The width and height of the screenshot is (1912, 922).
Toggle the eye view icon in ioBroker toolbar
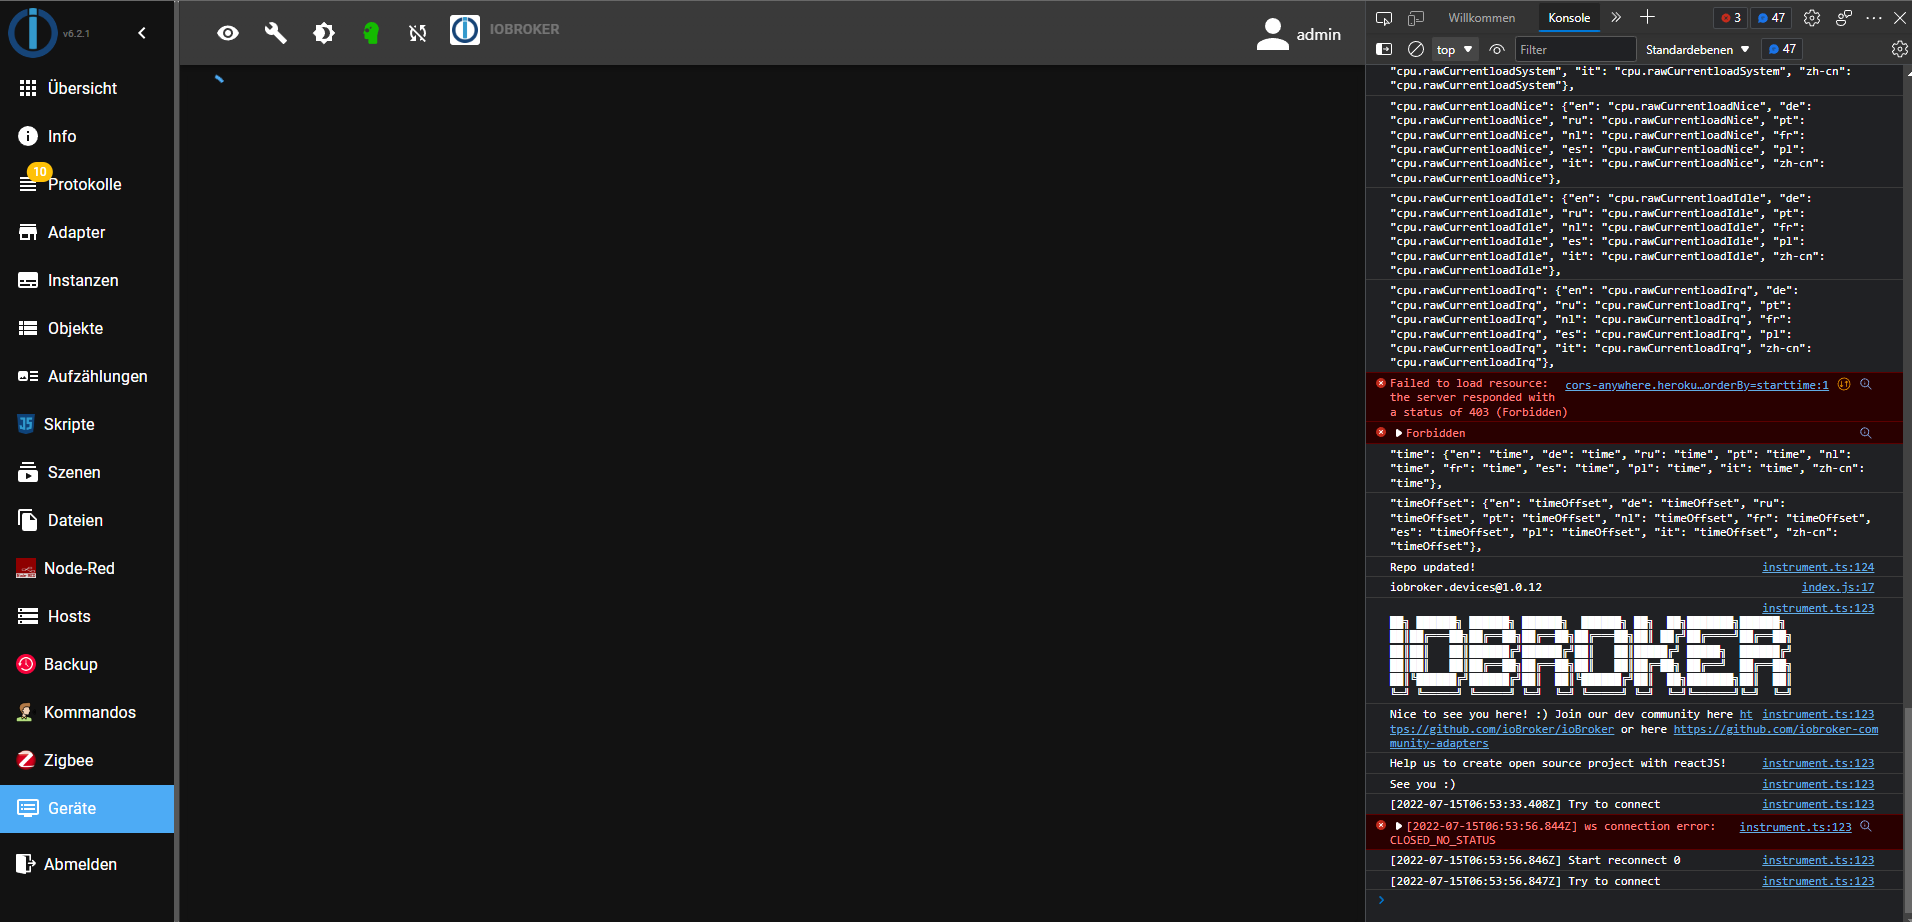coord(228,32)
